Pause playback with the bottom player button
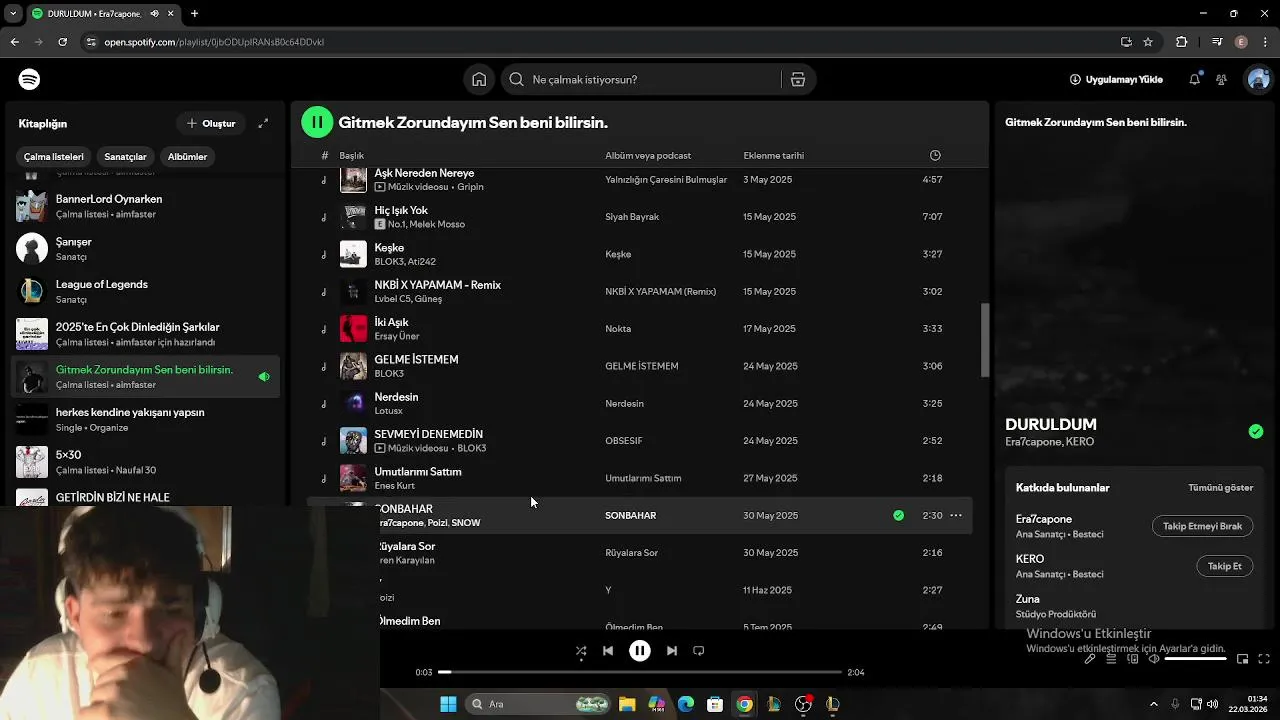 pos(640,651)
